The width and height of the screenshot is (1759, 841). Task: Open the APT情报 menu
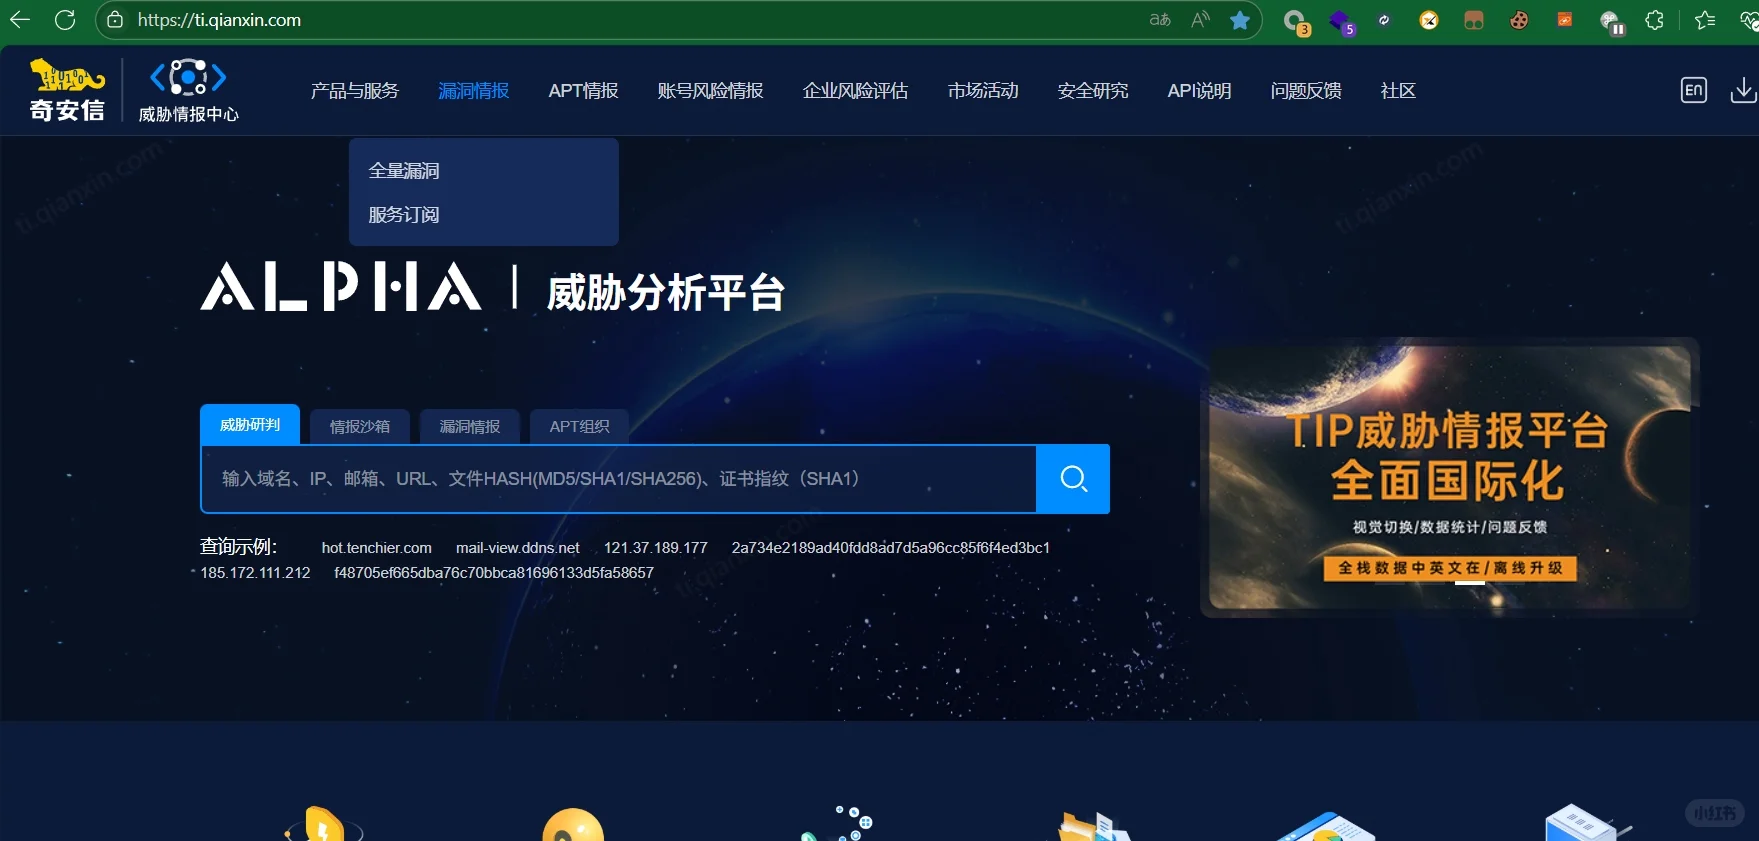(x=584, y=91)
